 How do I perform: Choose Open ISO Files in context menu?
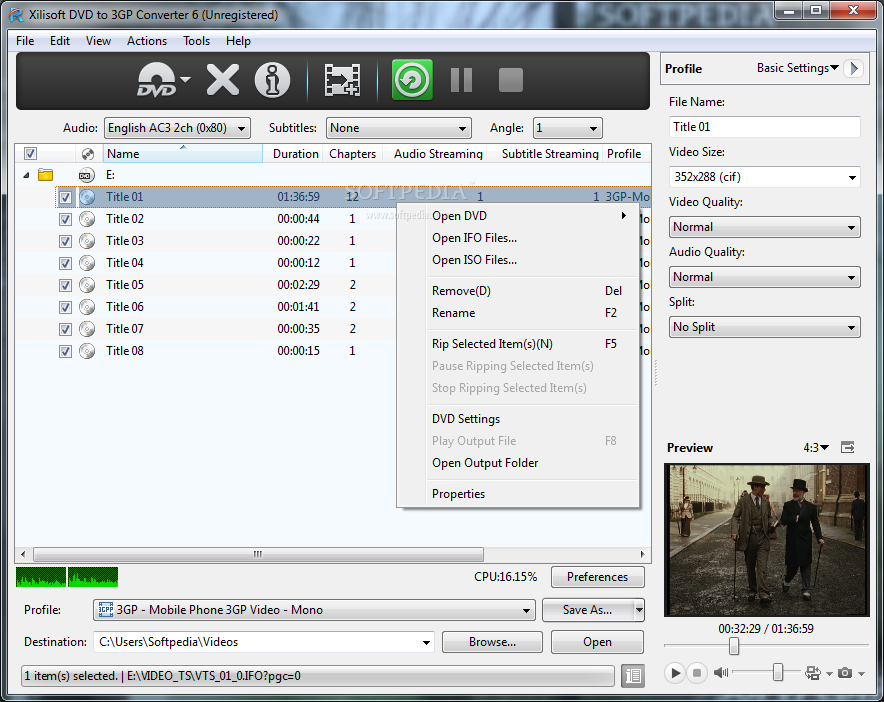coord(524,260)
